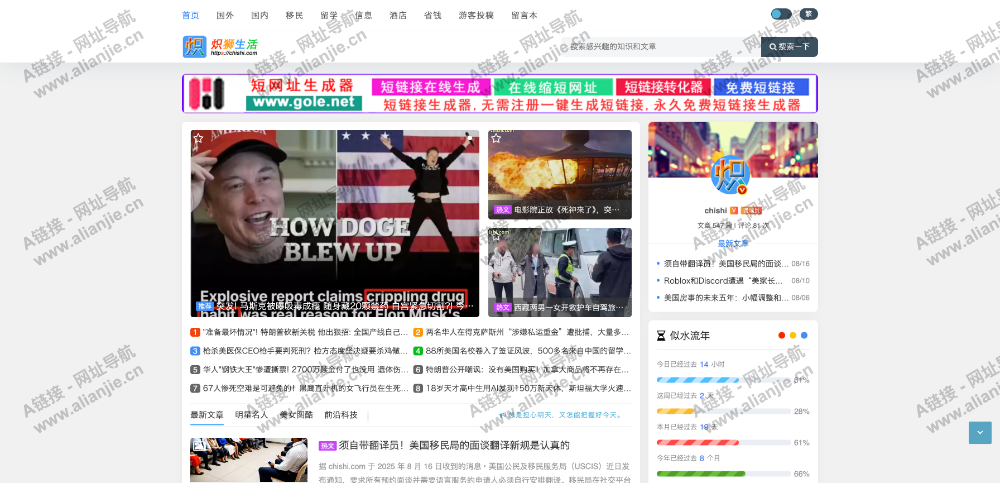Open the Roblox和Discord article link
The height and width of the screenshot is (483, 1000).
[724, 281]
